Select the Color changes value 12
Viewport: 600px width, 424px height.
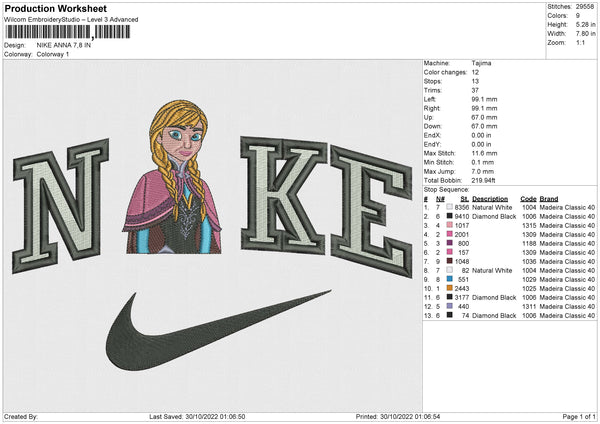tap(475, 72)
